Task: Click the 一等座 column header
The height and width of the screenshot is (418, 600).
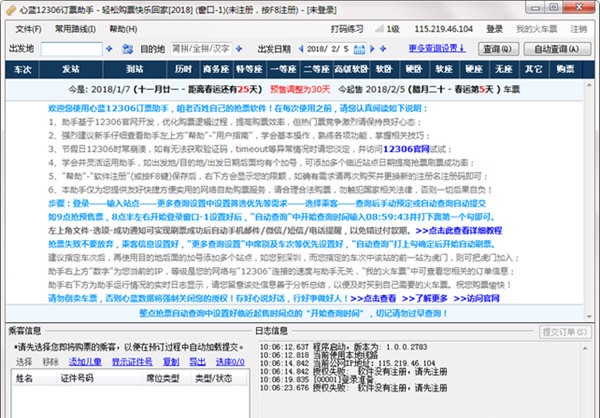Action: (x=283, y=69)
